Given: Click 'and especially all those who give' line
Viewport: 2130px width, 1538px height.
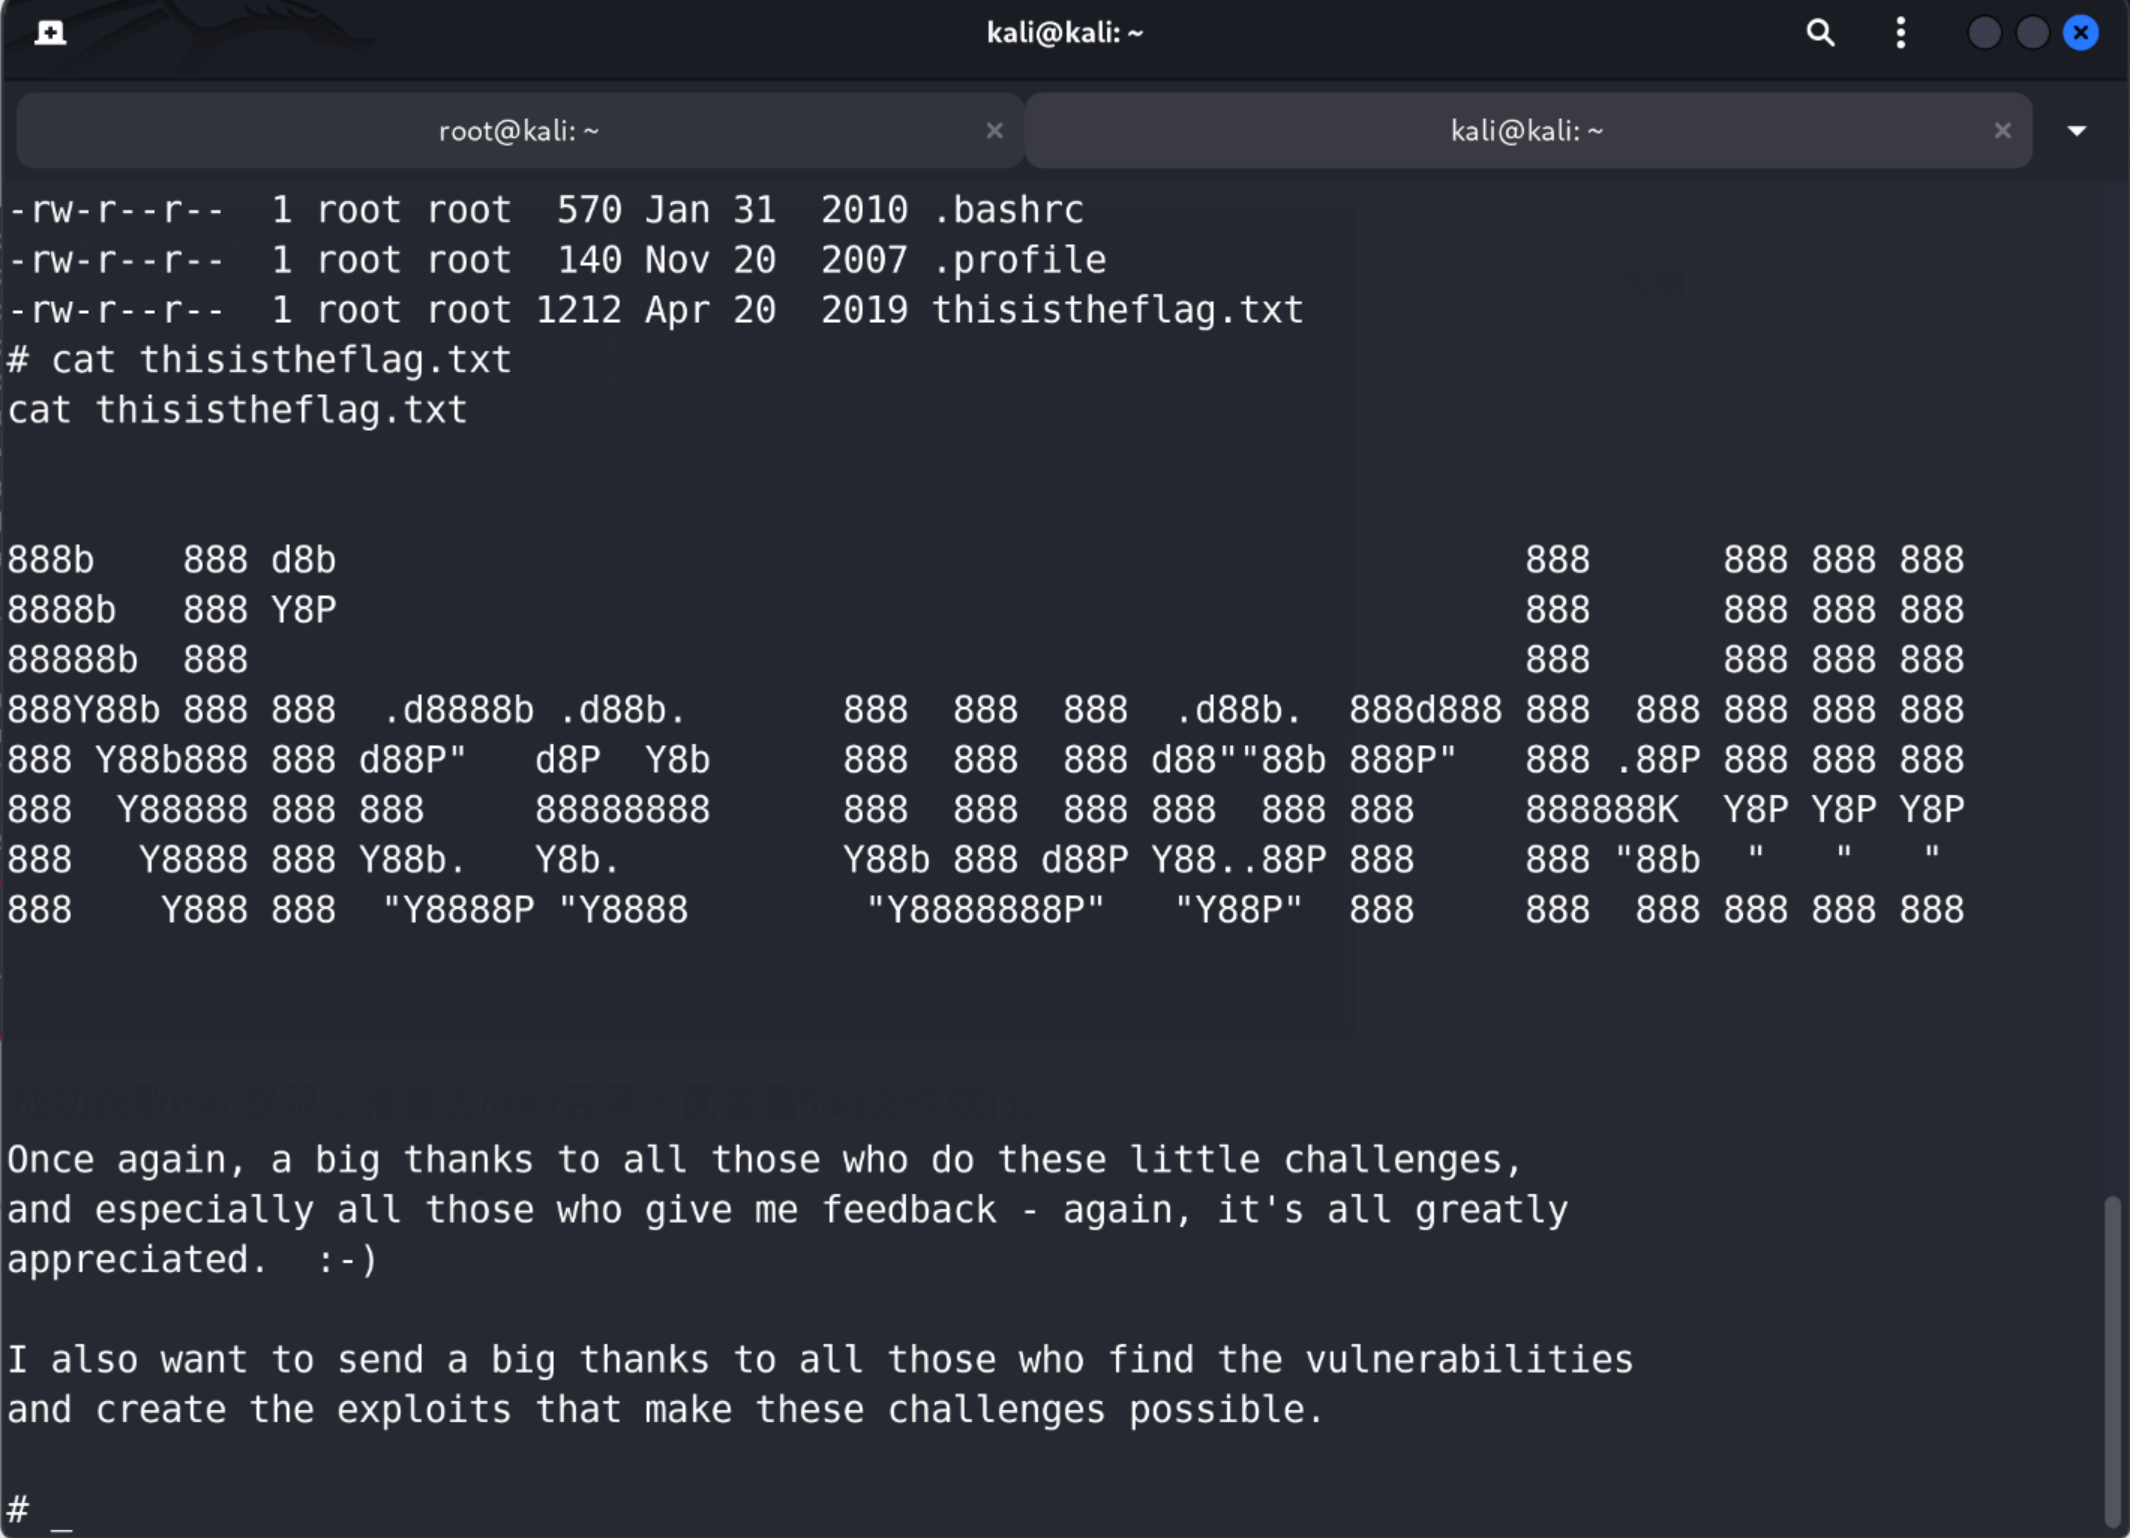Looking at the screenshot, I should pos(787,1210).
